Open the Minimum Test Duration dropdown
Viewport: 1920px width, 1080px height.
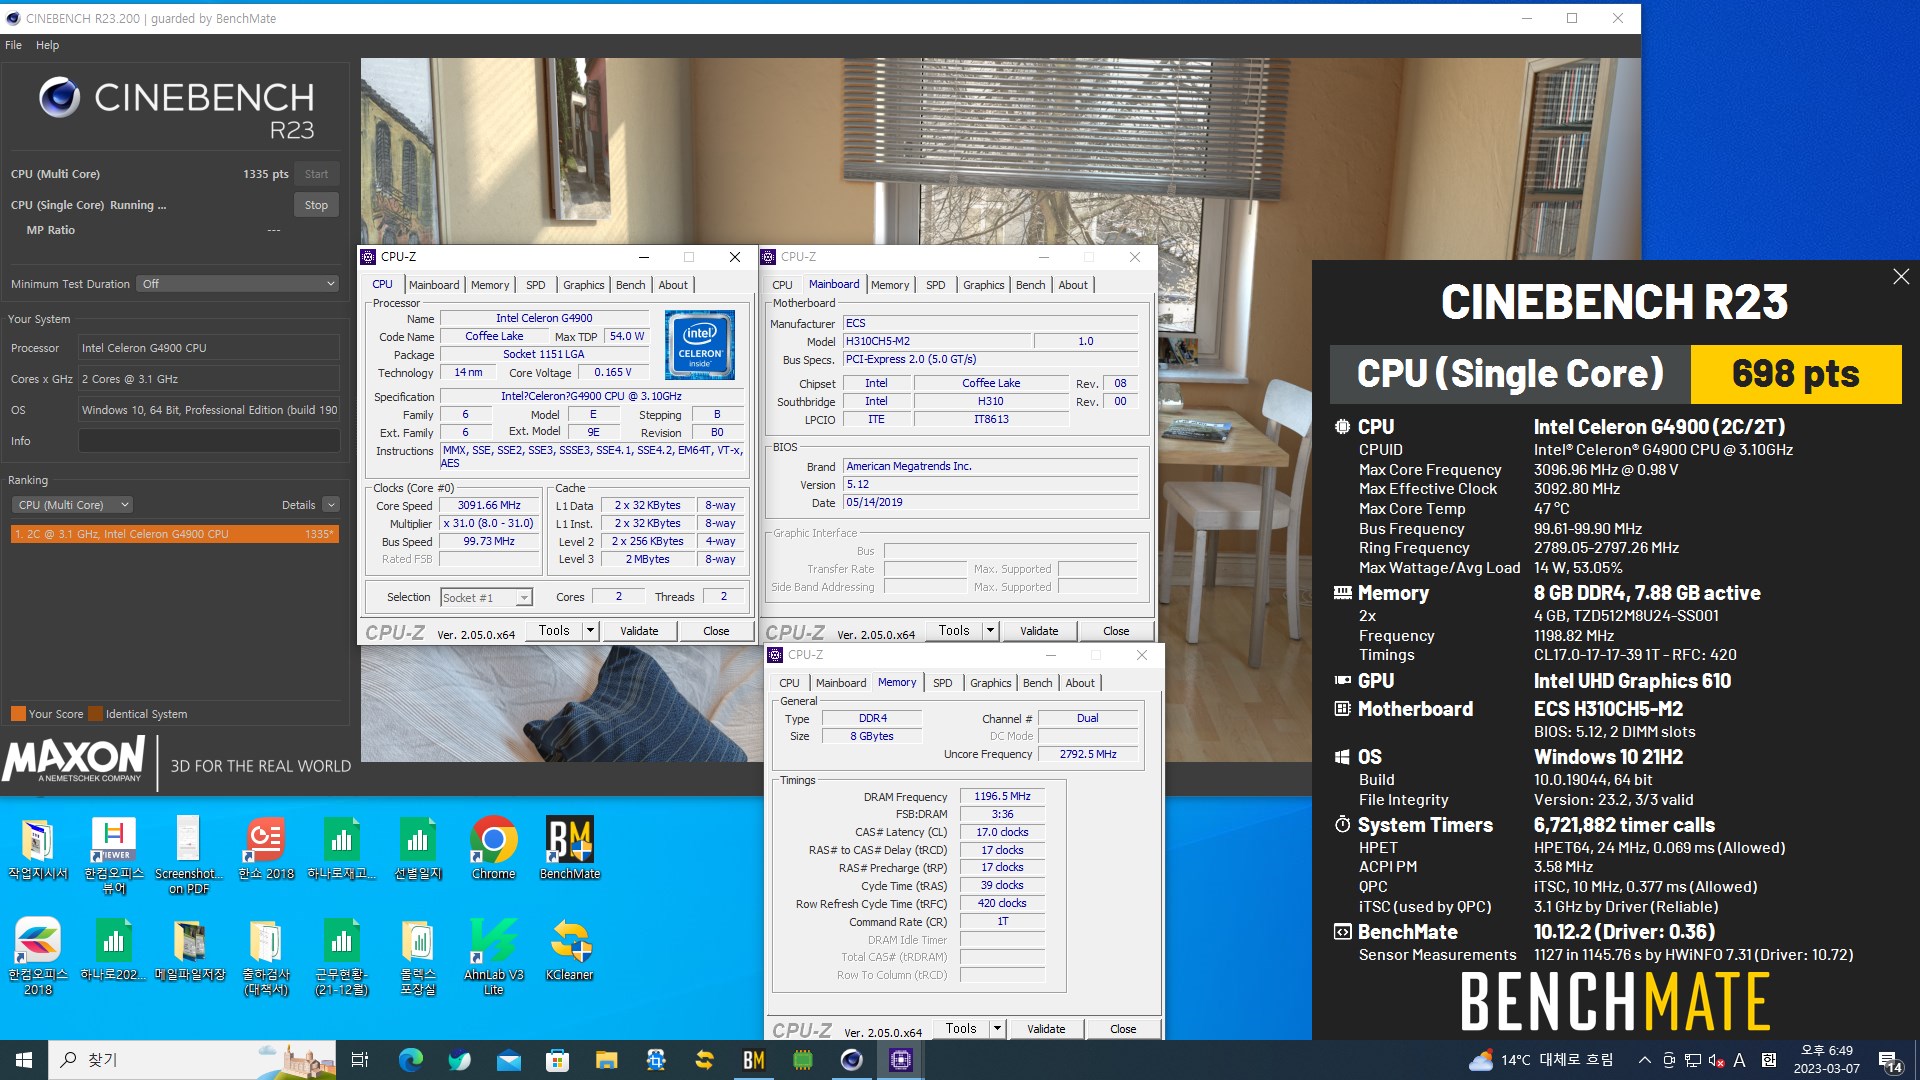(x=238, y=284)
